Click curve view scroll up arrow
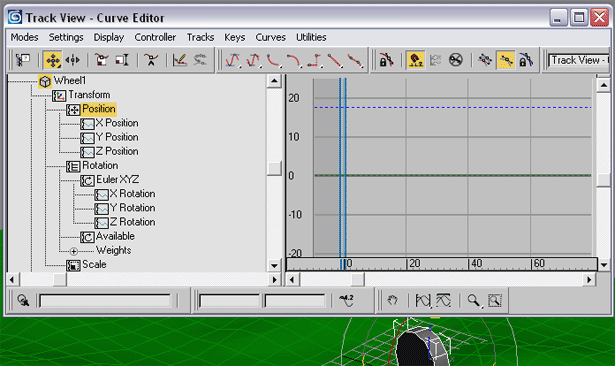 point(604,85)
